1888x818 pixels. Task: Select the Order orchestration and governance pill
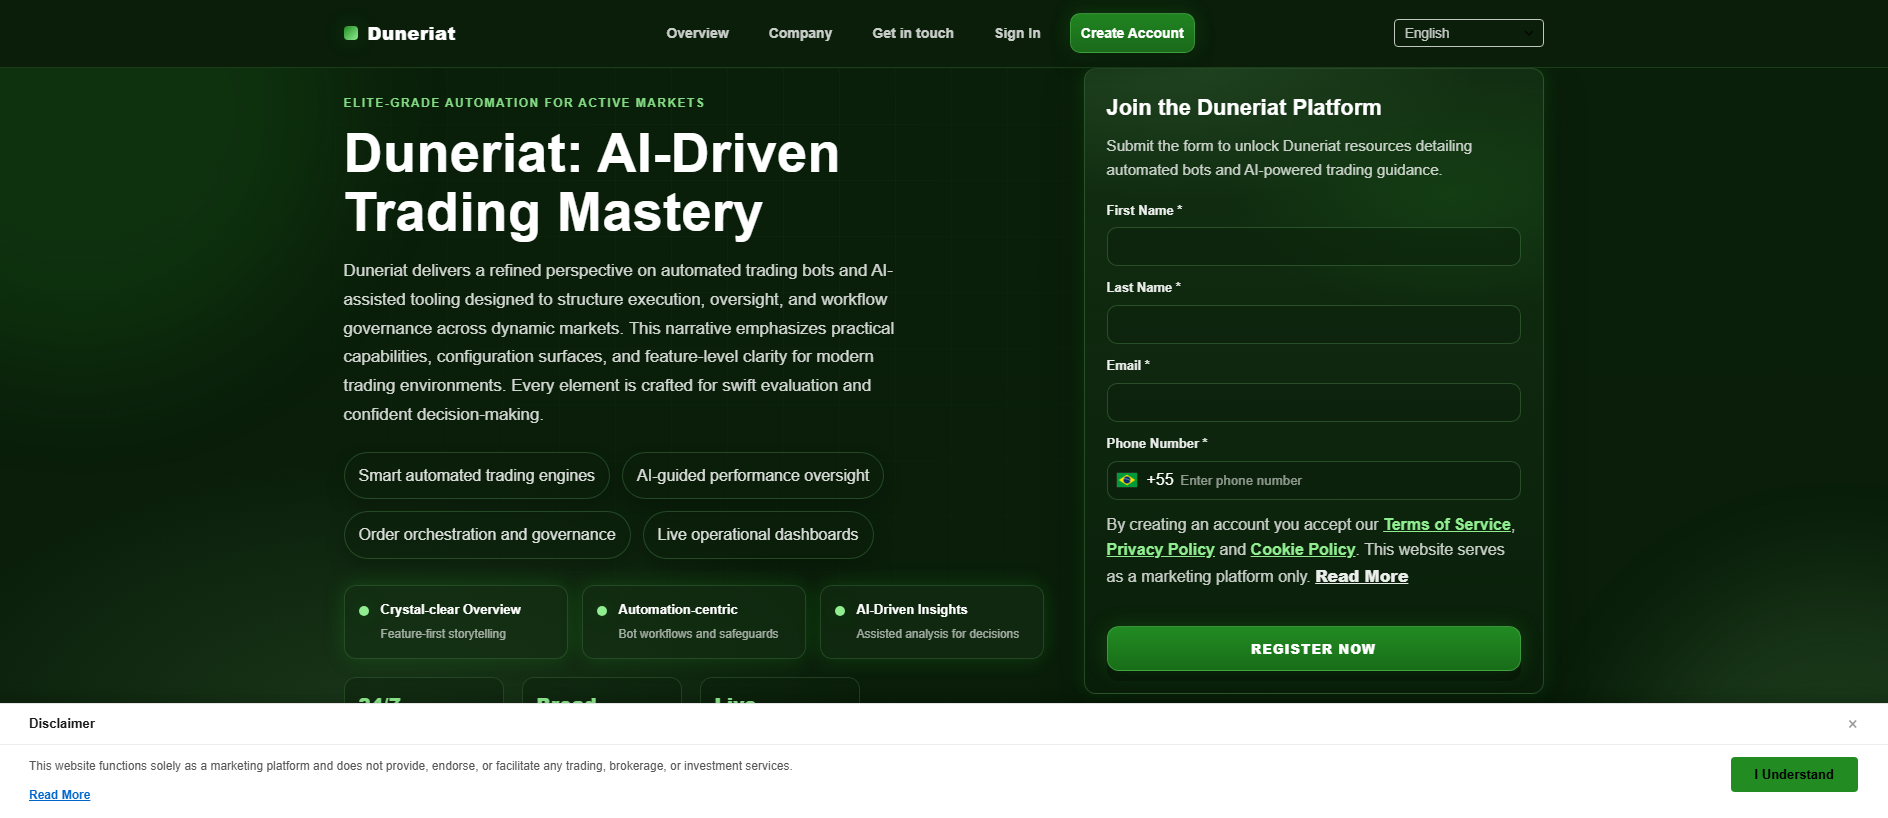pos(487,534)
